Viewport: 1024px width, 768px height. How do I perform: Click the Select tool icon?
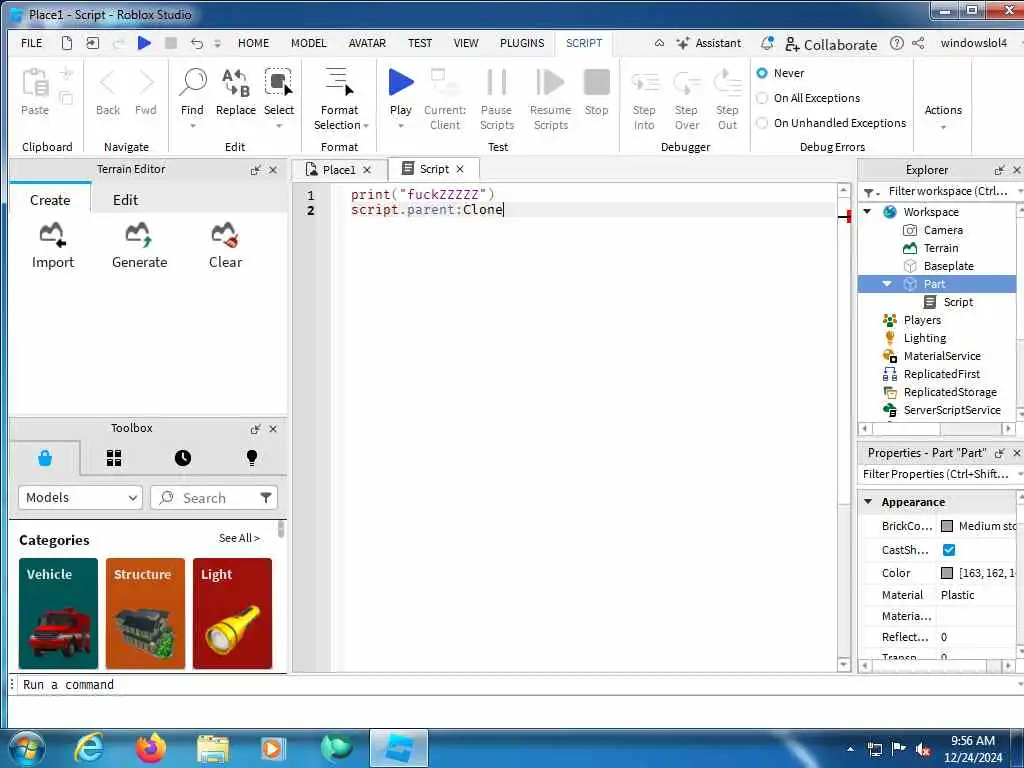point(279,84)
